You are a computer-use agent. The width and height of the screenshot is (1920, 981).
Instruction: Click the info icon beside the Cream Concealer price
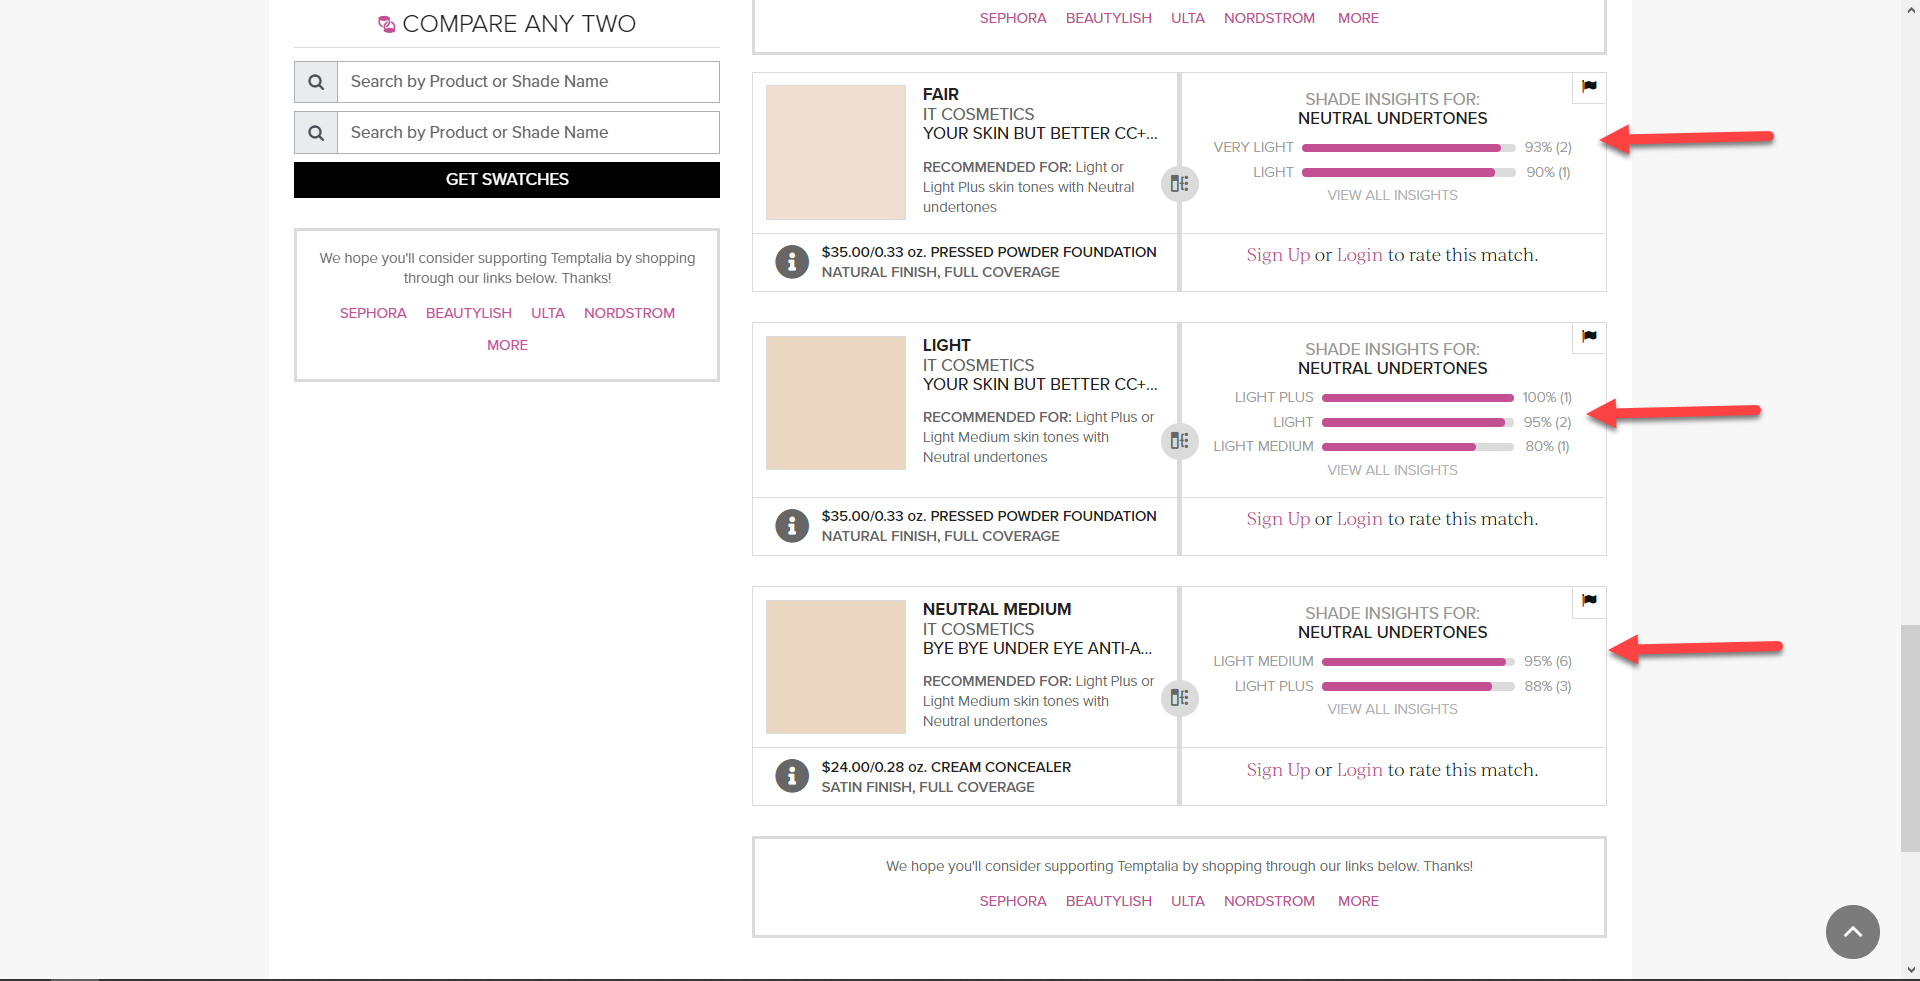[x=791, y=775]
